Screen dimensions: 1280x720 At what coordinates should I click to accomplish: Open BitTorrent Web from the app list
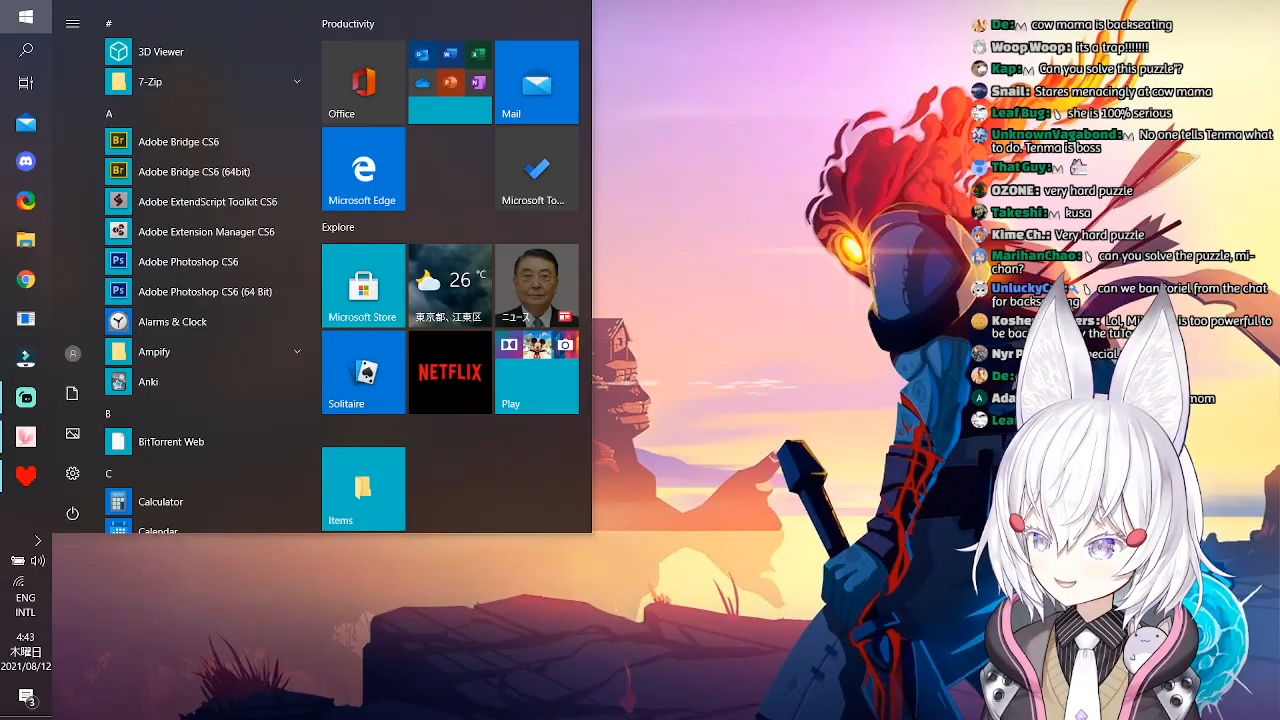[205, 442]
